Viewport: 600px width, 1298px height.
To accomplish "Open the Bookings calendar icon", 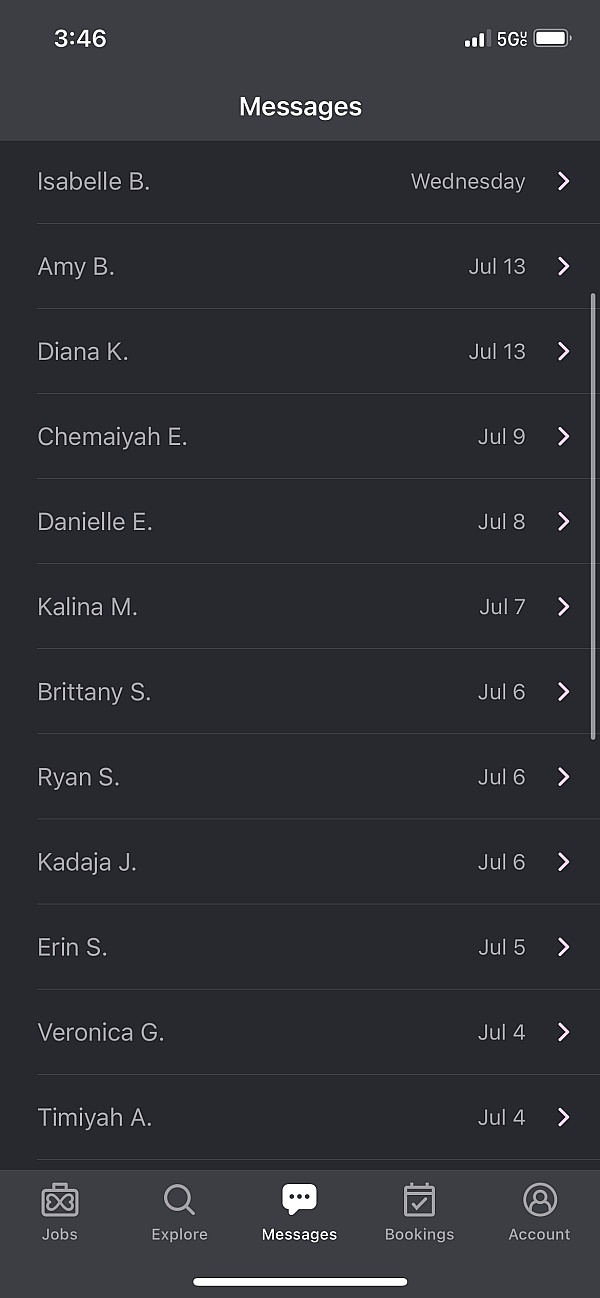I will pyautogui.click(x=419, y=1200).
